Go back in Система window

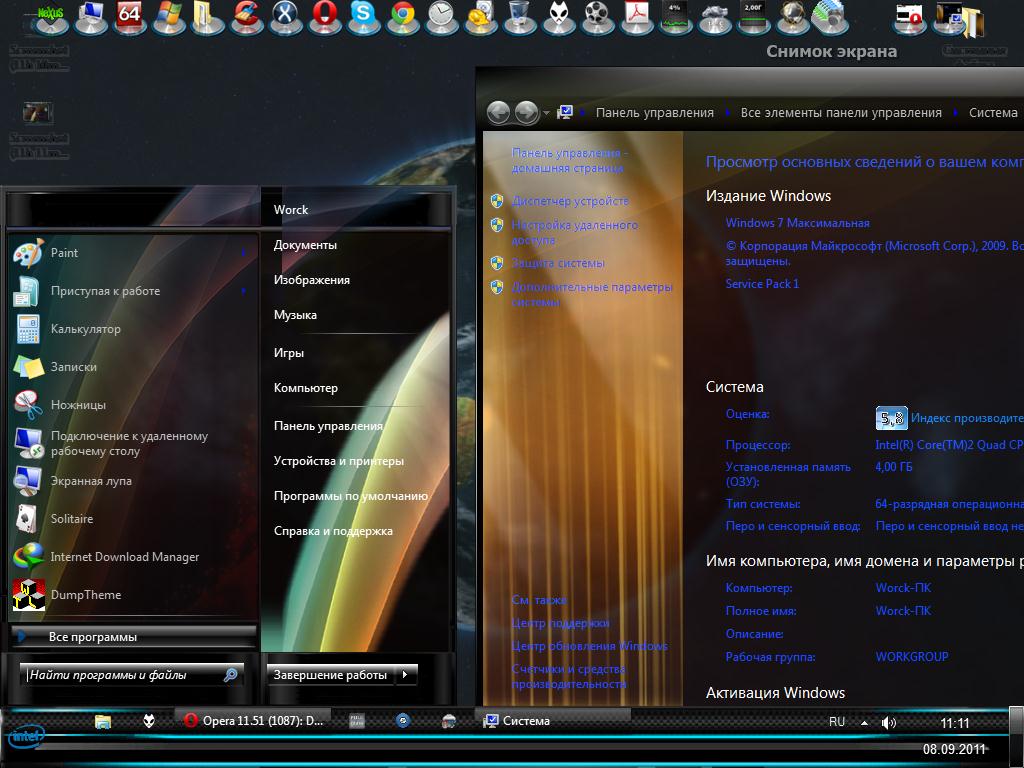499,112
